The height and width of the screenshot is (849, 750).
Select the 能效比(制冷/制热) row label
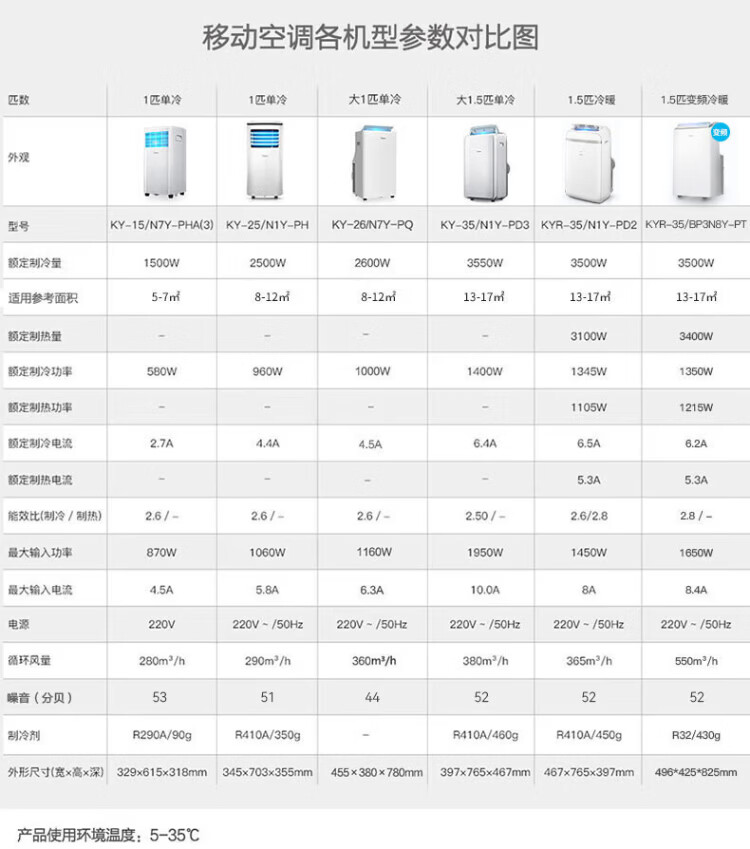pyautogui.click(x=55, y=516)
